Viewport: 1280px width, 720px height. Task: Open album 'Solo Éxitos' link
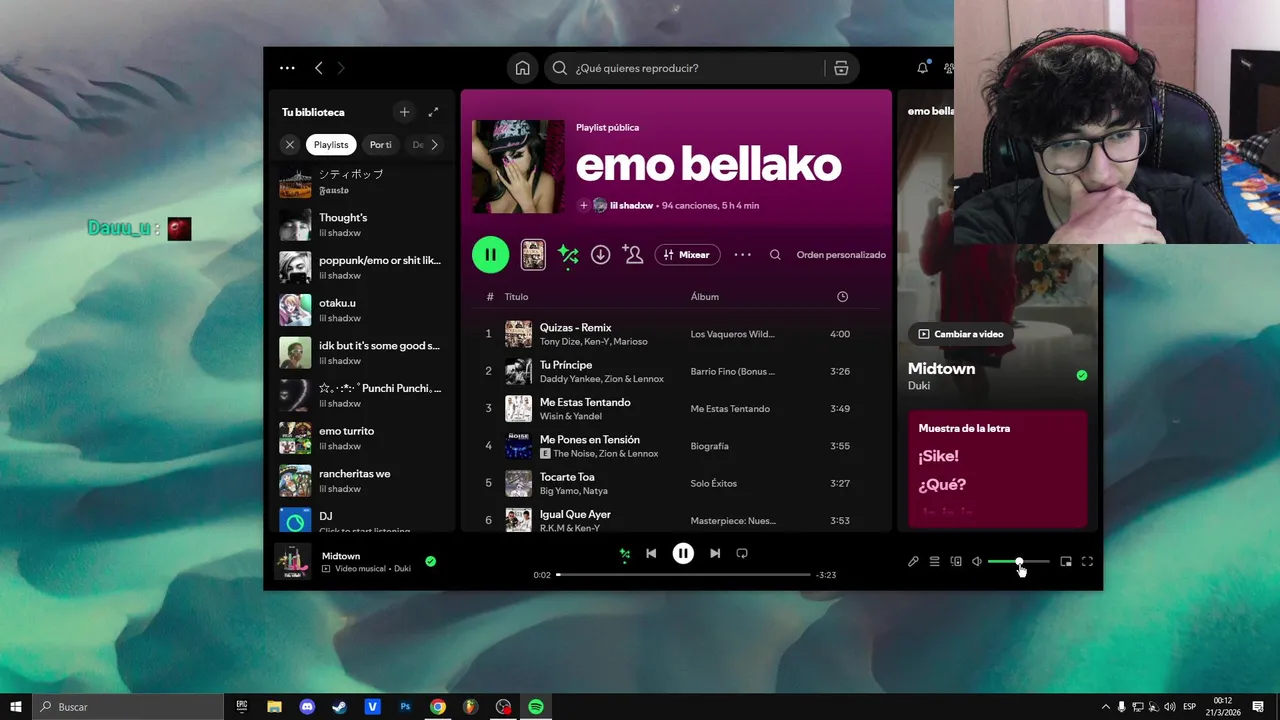click(713, 483)
